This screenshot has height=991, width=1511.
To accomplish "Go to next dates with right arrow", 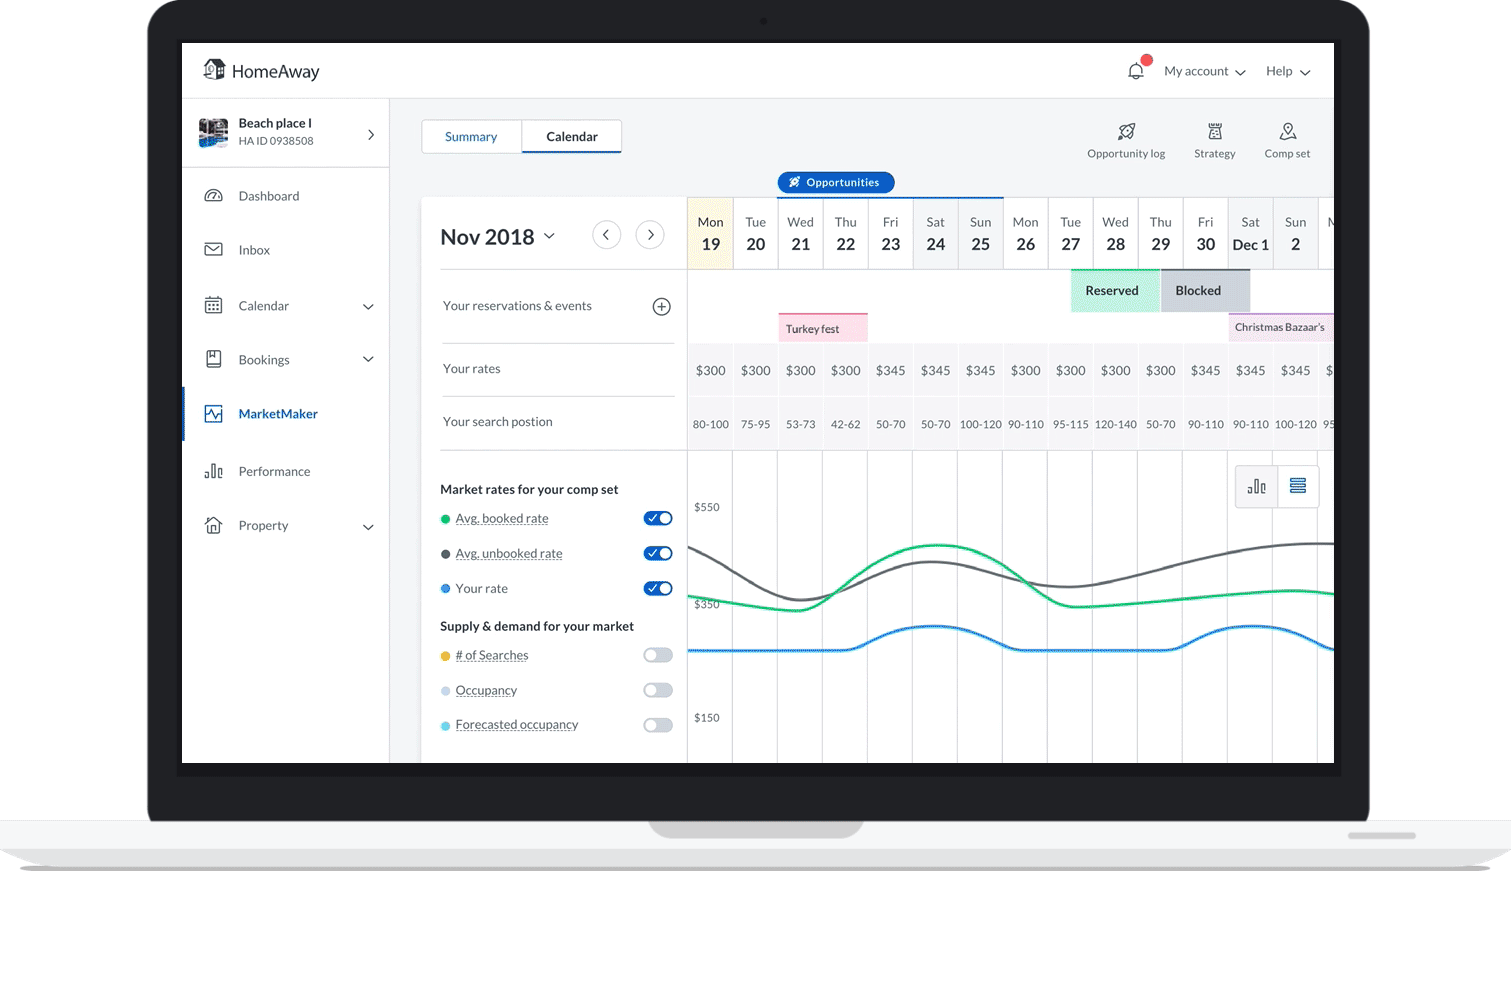I will coord(650,235).
